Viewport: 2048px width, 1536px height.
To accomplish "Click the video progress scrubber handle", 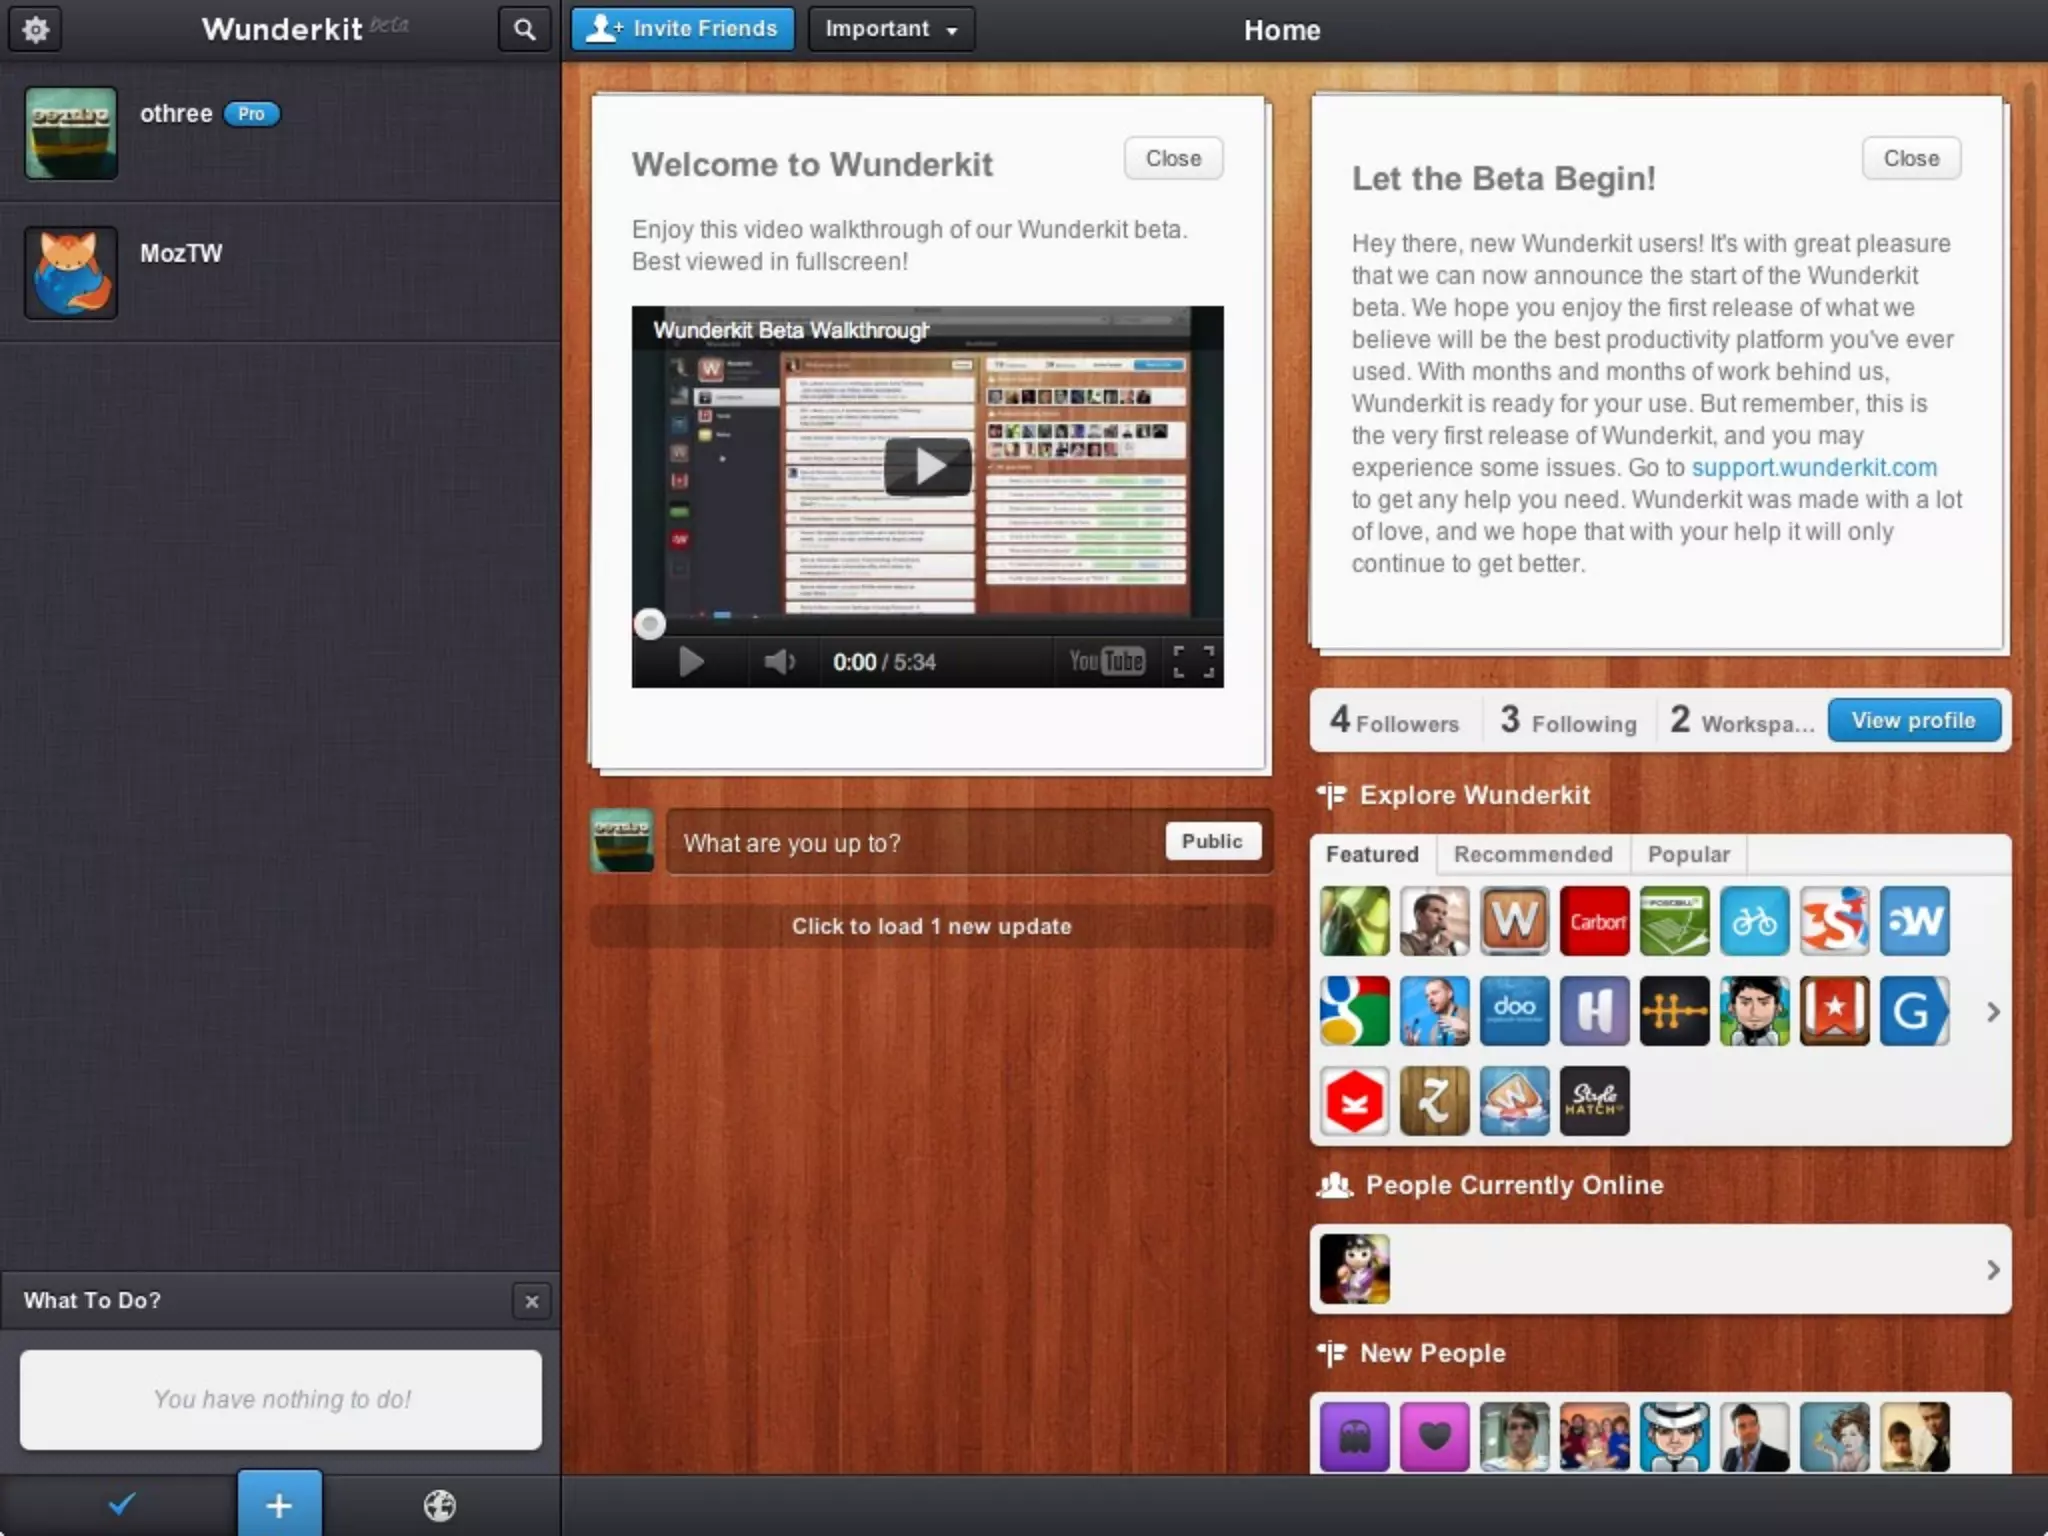I will tap(650, 624).
